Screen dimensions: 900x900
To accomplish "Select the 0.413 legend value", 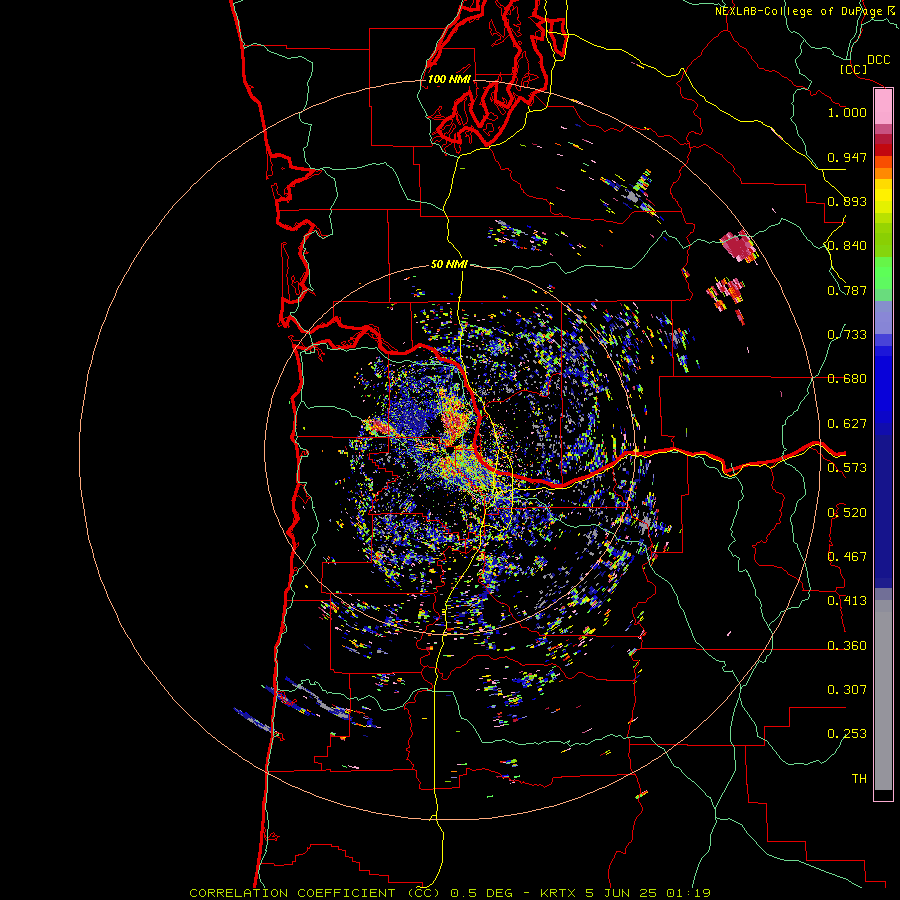I will 847,601.
